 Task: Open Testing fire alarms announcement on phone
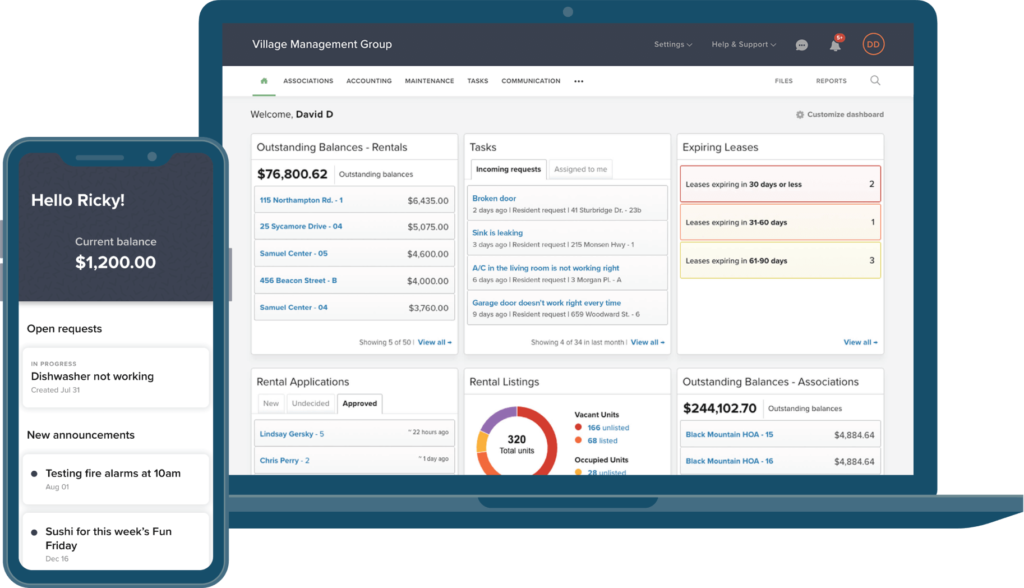tap(116, 479)
